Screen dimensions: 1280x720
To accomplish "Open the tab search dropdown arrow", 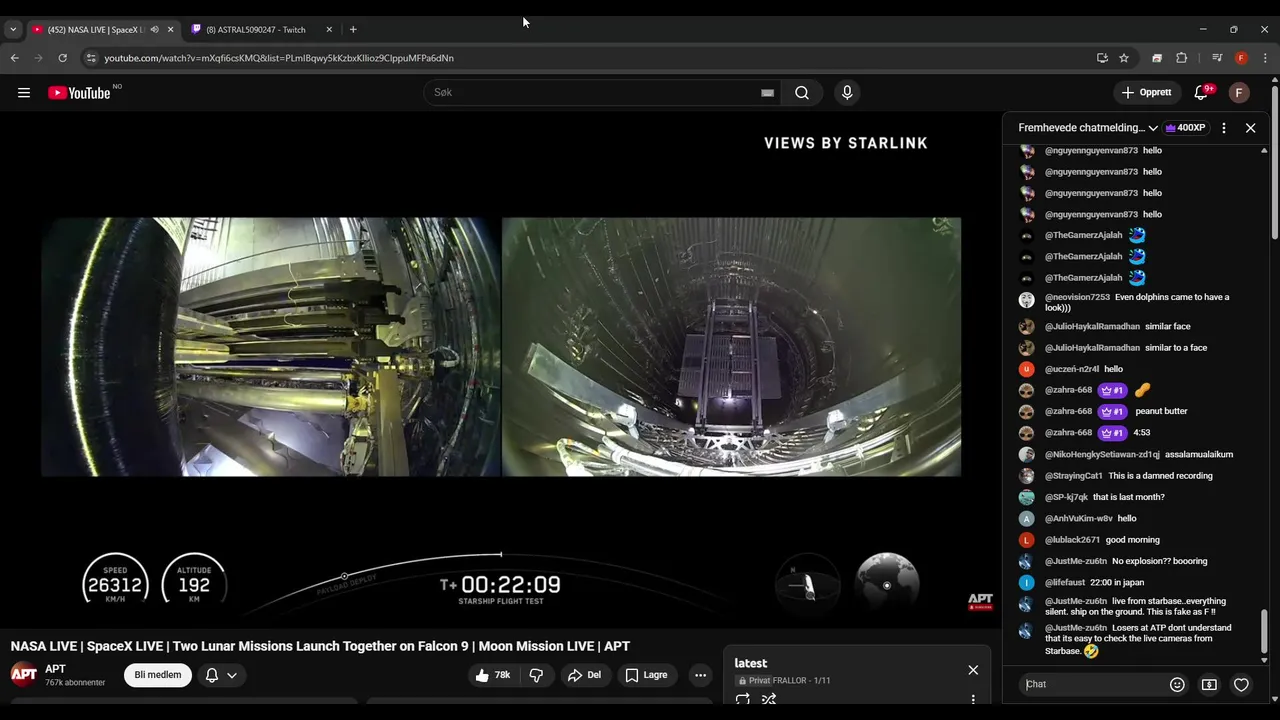I will pos(13,30).
